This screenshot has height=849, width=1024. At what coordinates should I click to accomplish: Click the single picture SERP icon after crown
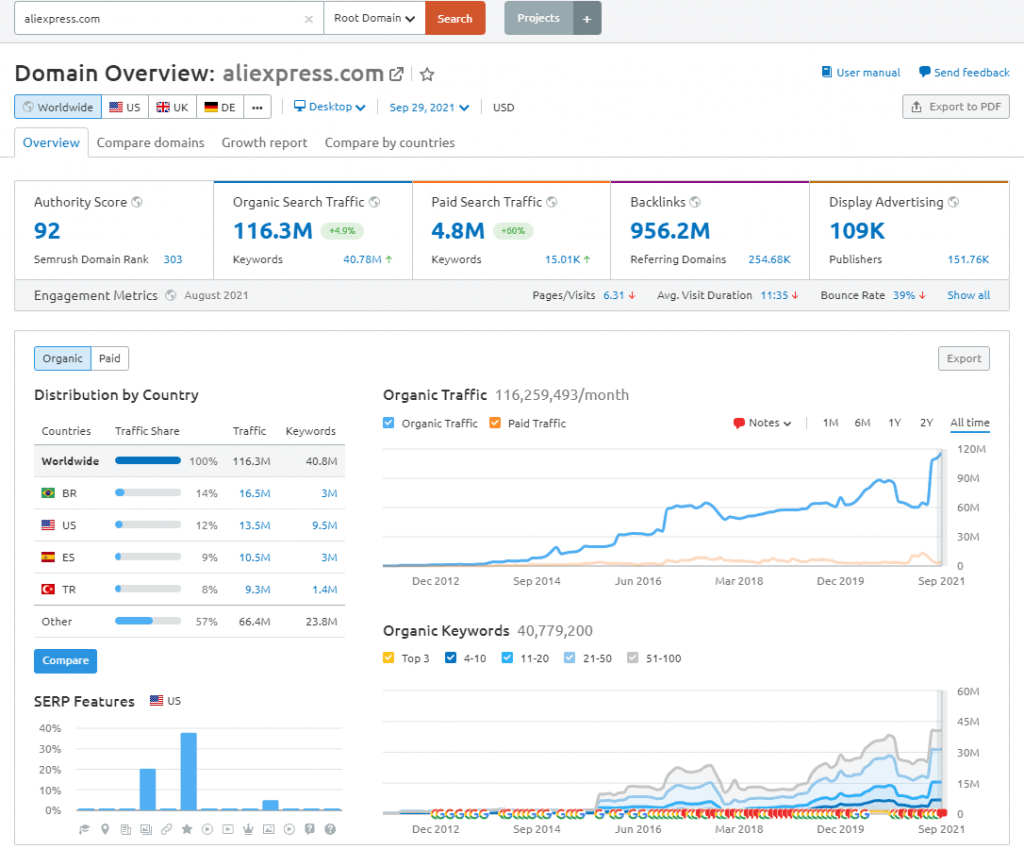tap(268, 829)
